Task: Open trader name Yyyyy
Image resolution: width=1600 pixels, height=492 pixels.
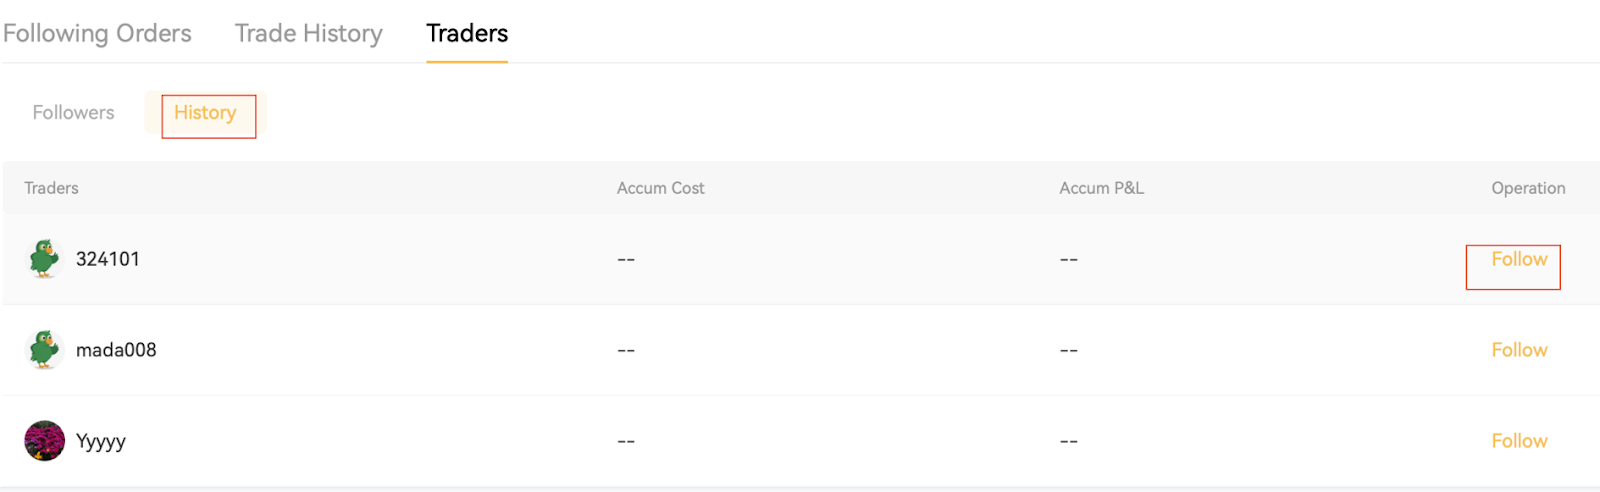Action: [x=101, y=441]
